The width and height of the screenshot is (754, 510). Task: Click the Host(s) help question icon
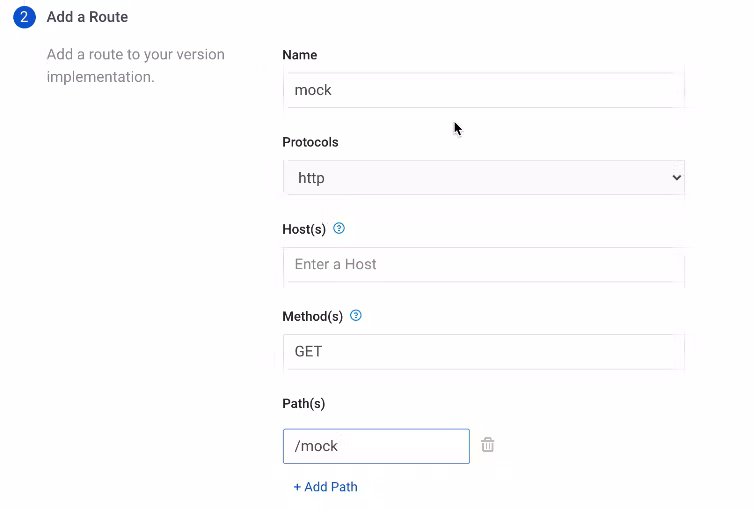[x=339, y=229]
